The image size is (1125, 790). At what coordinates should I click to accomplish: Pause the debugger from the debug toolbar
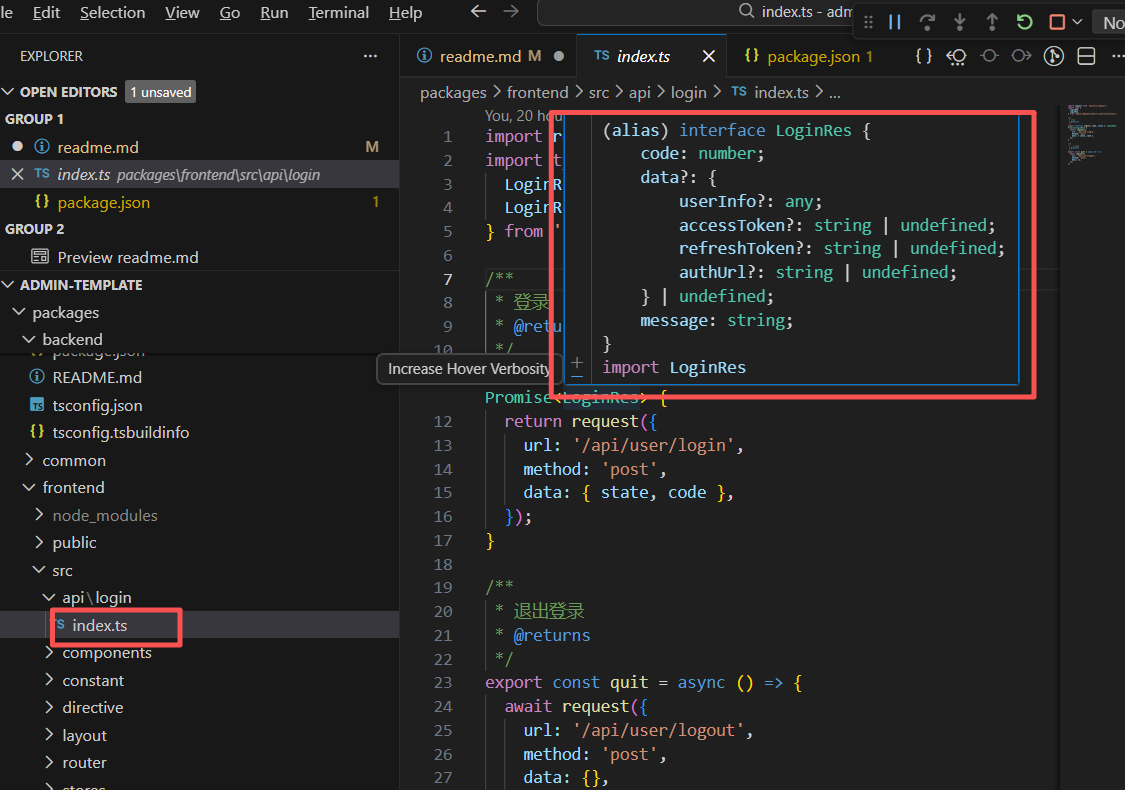(x=895, y=22)
